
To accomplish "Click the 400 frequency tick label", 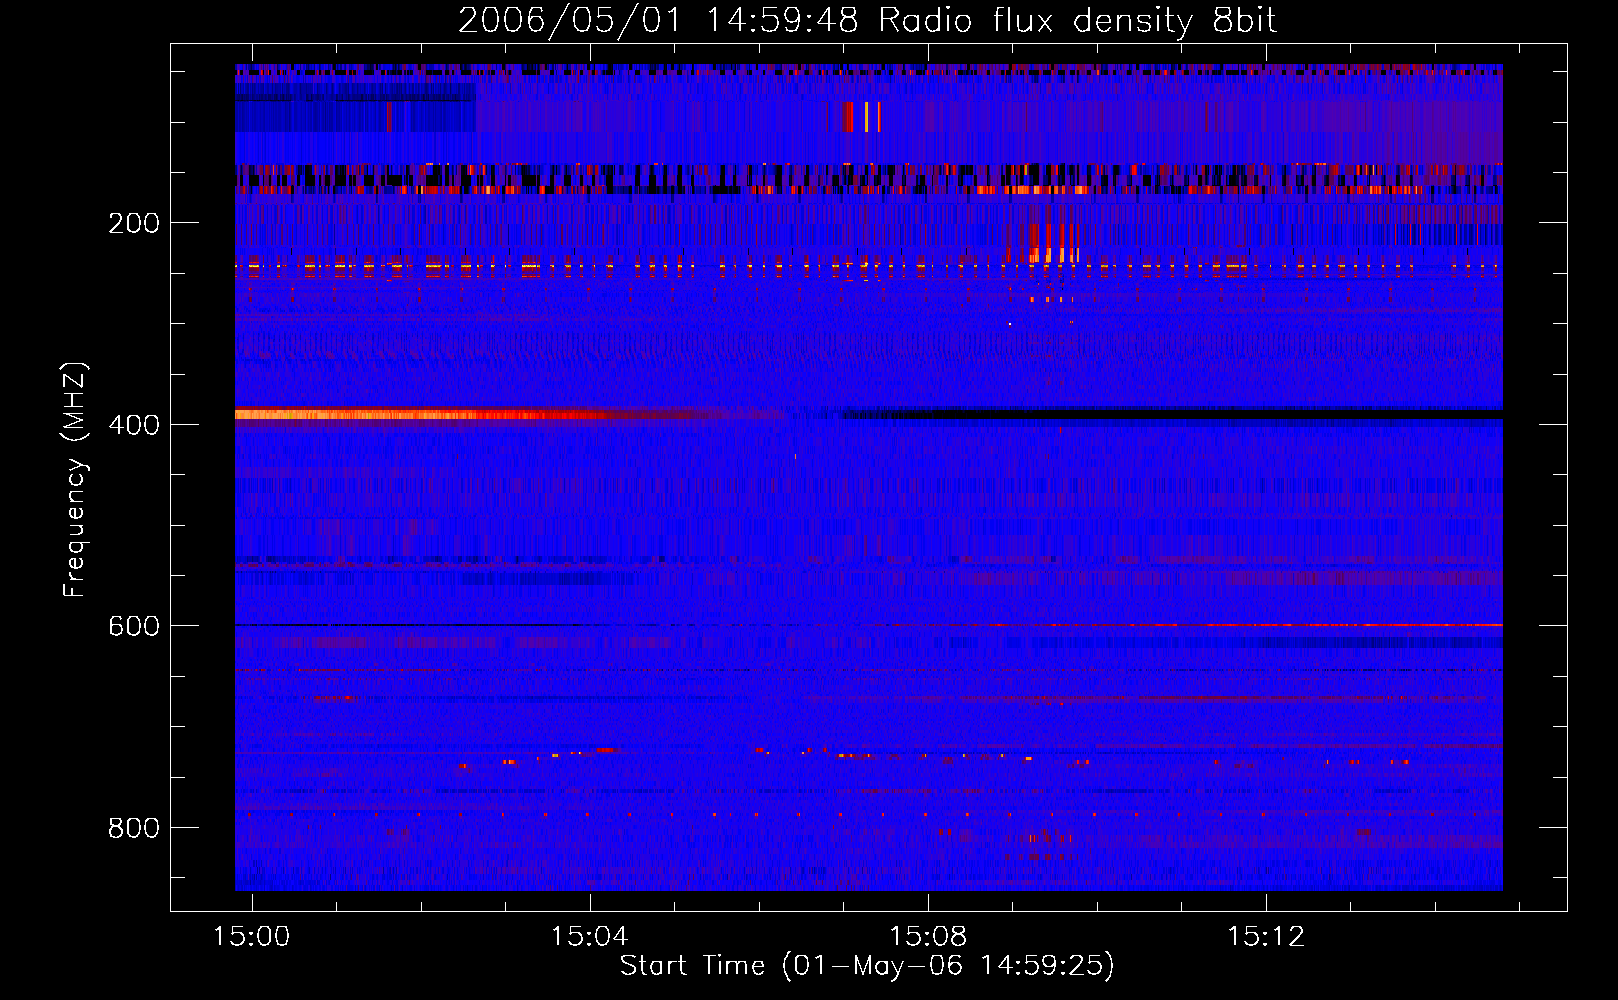I will (x=134, y=425).
